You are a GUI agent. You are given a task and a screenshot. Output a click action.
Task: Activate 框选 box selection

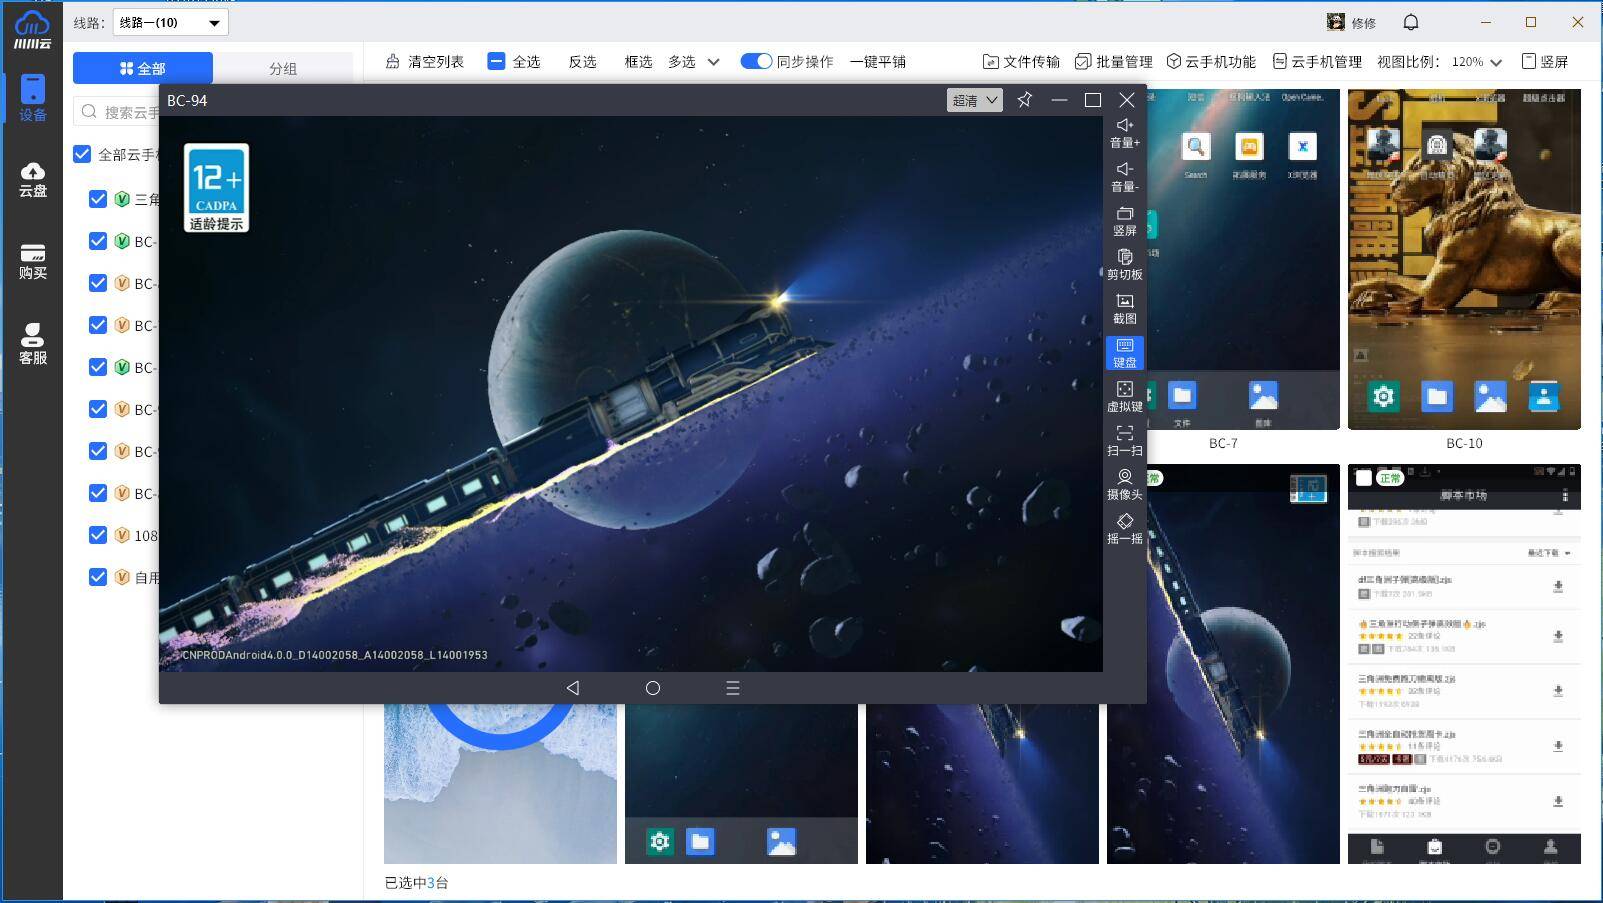click(x=638, y=61)
